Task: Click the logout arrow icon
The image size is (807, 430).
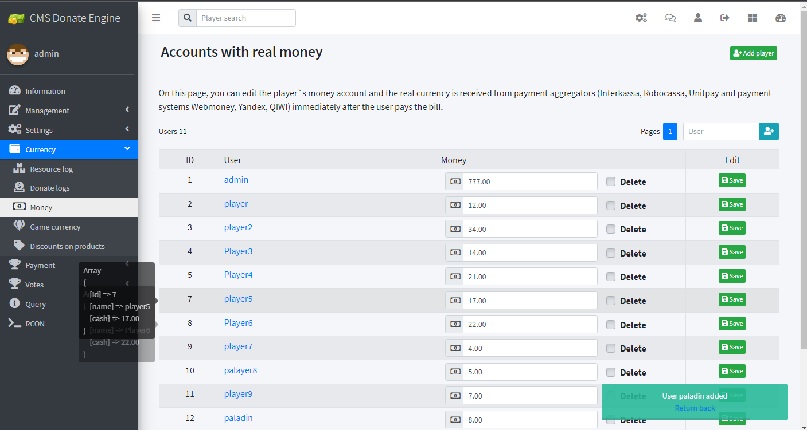Action: click(x=725, y=18)
